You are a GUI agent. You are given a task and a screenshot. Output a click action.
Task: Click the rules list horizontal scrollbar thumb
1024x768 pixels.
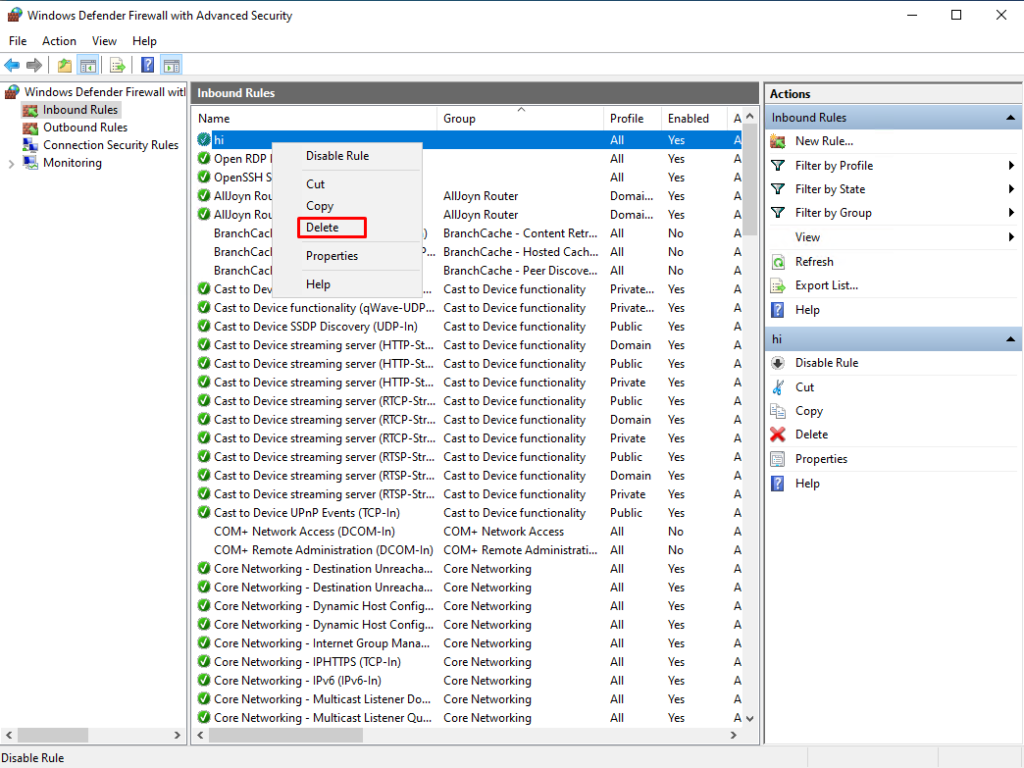285,735
